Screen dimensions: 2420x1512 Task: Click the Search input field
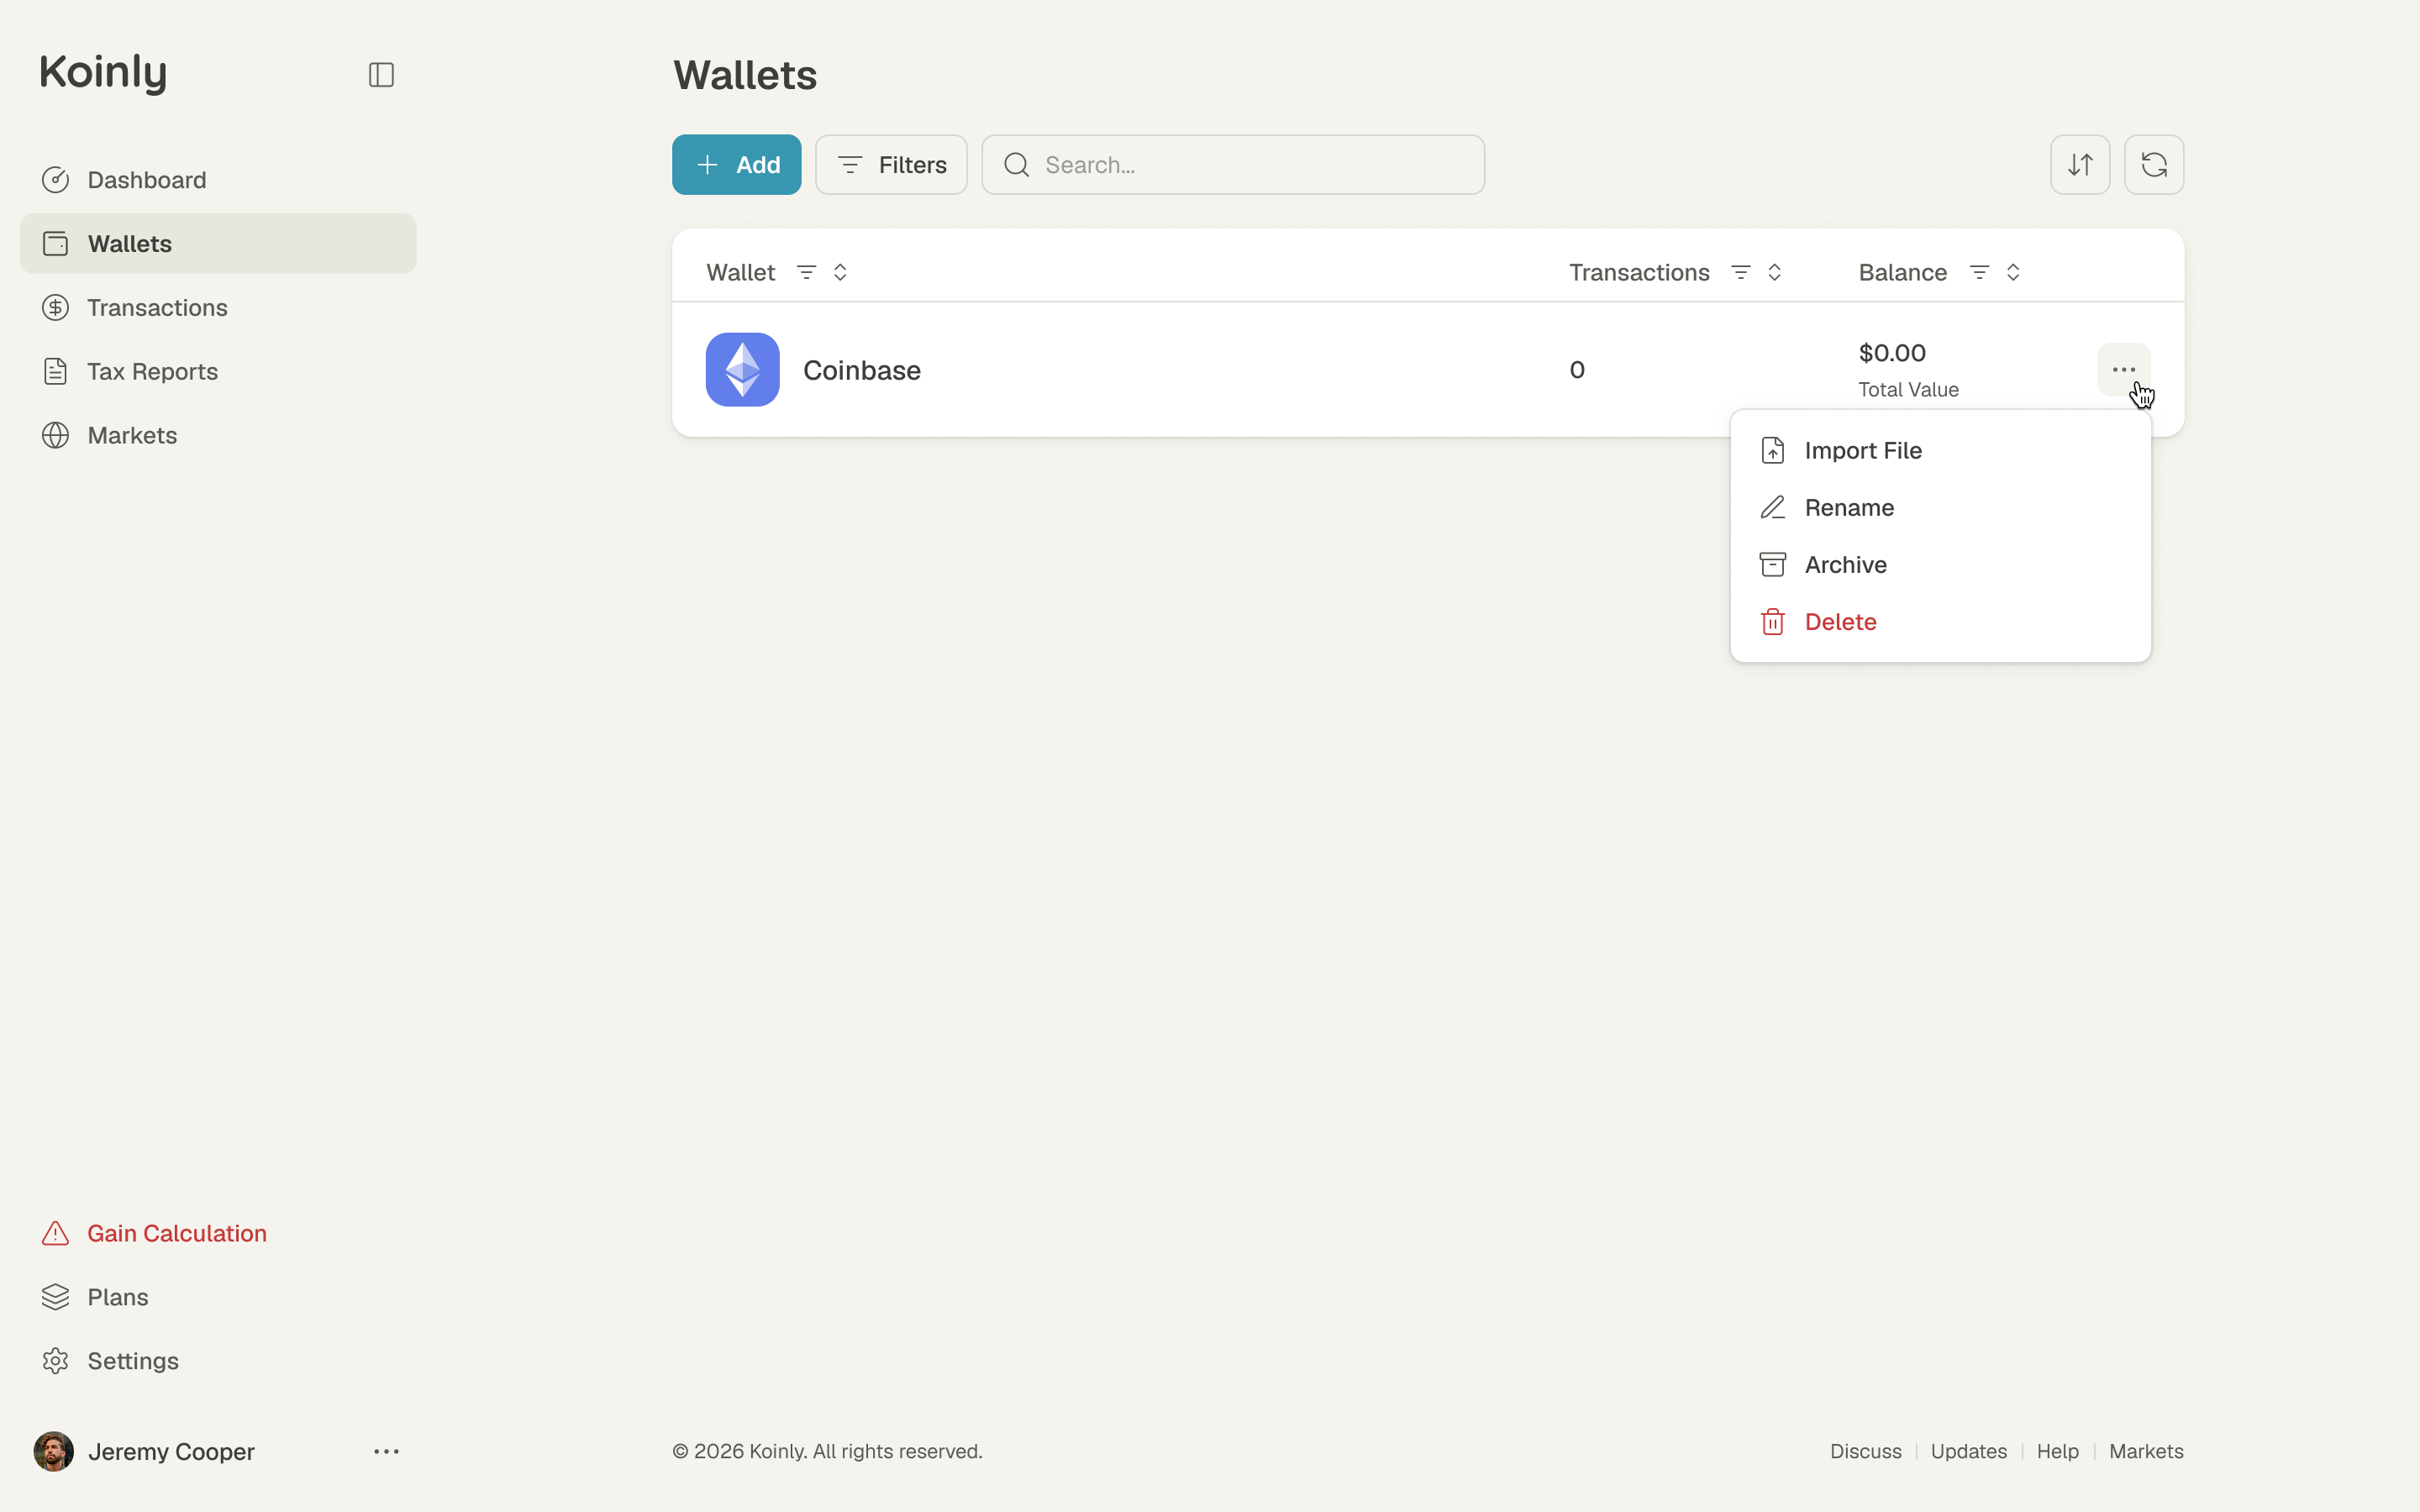(1233, 165)
